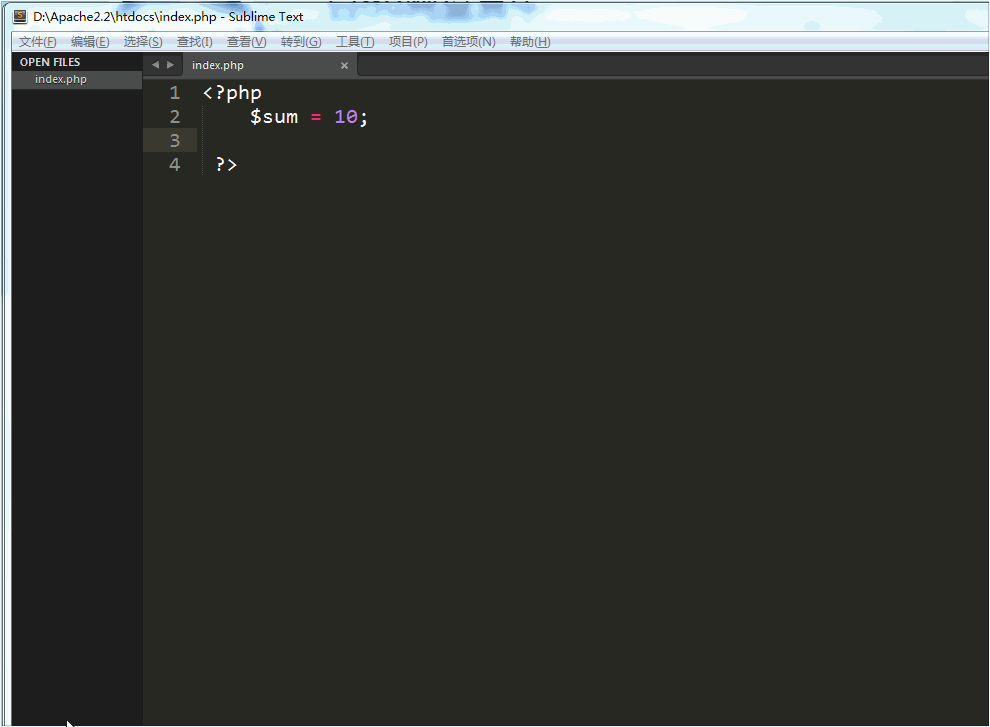Open the 文件(F) menu
The height and width of the screenshot is (727, 990).
click(x=37, y=42)
